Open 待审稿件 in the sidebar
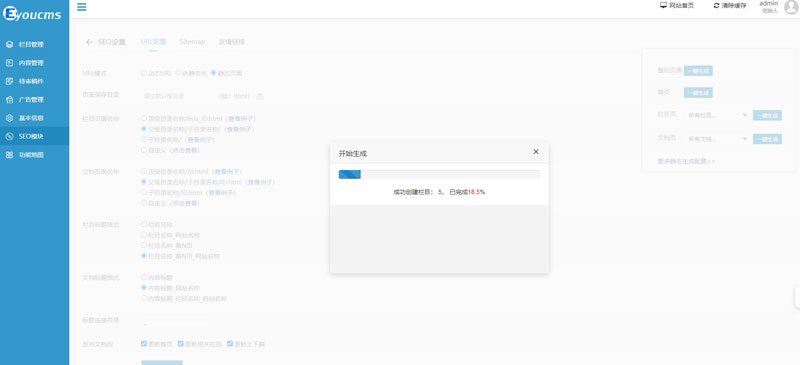This screenshot has height=365, width=800. pos(34,81)
